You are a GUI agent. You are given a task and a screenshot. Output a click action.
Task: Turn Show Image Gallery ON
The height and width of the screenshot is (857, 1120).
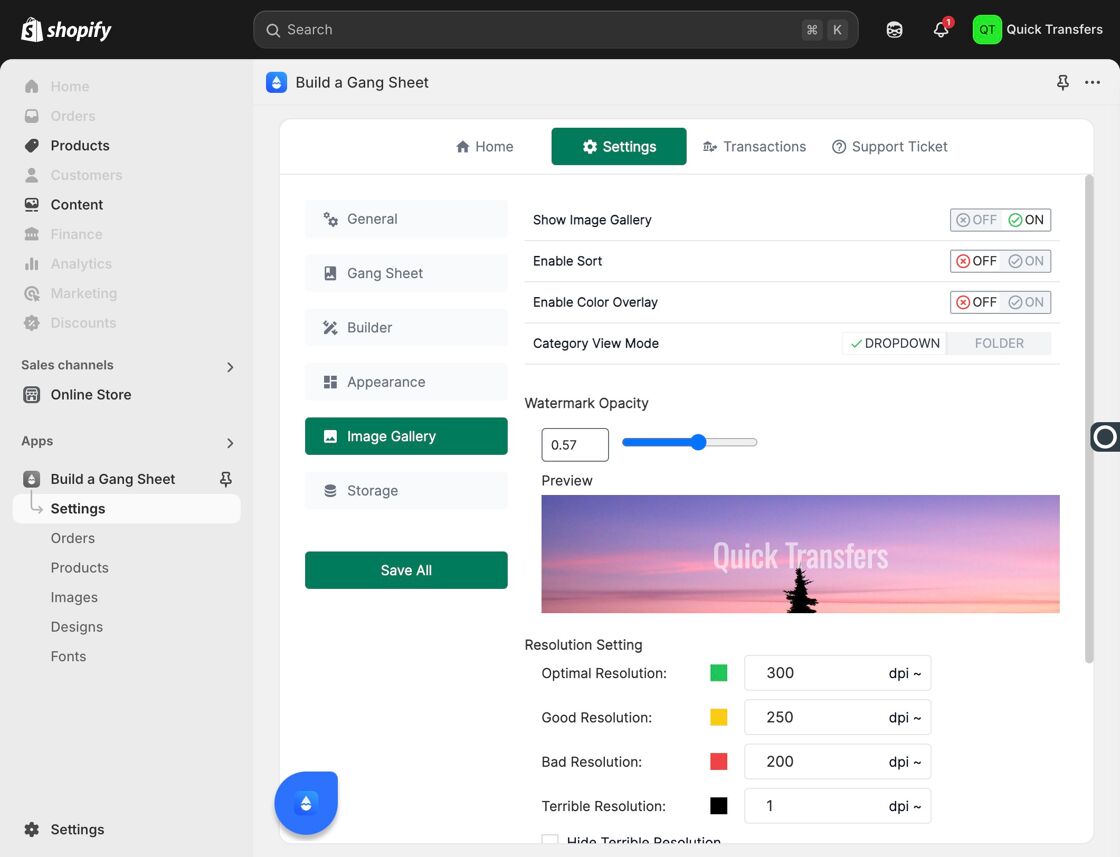[1026, 220]
